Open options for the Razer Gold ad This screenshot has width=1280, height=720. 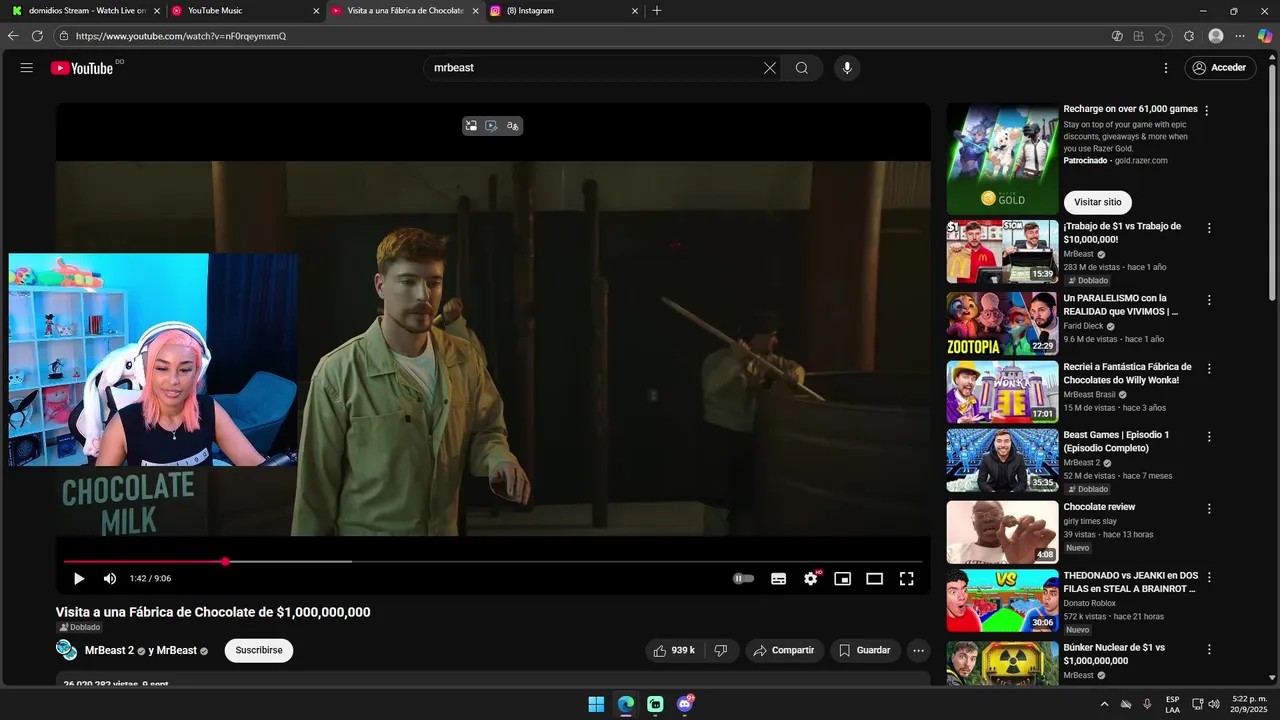[x=1207, y=111]
